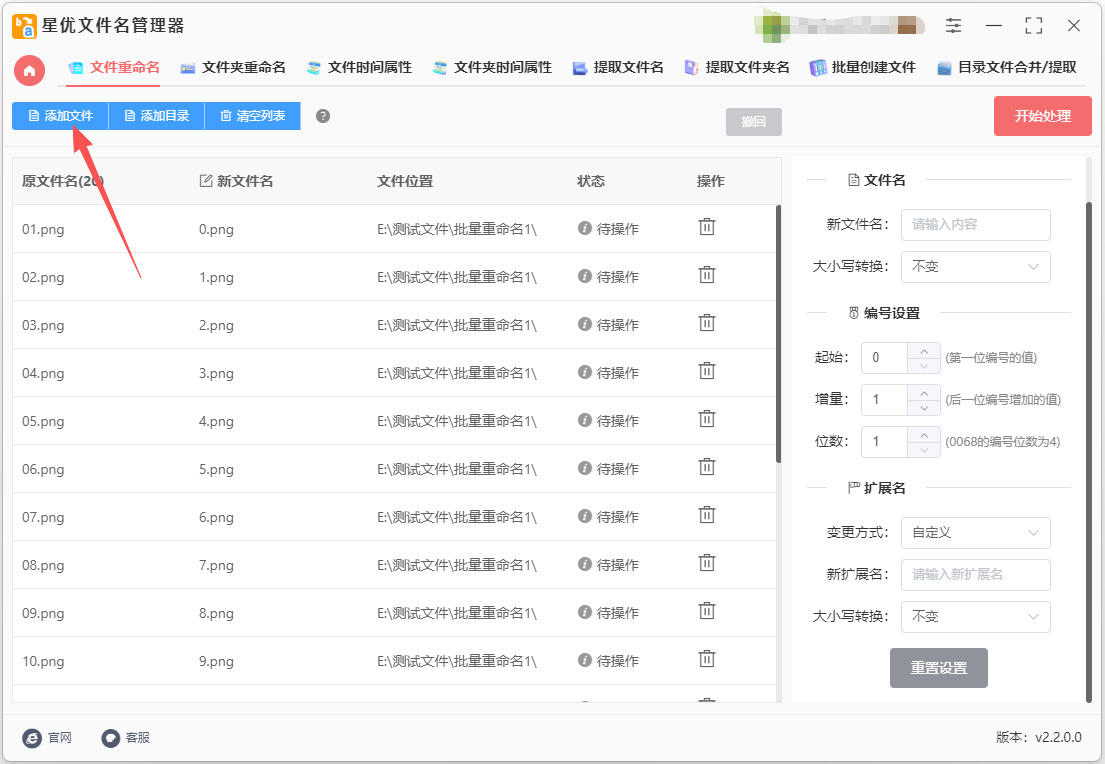Increase the 起始 number with up arrow
Viewport: 1105px width, 764px height.
pos(923,350)
